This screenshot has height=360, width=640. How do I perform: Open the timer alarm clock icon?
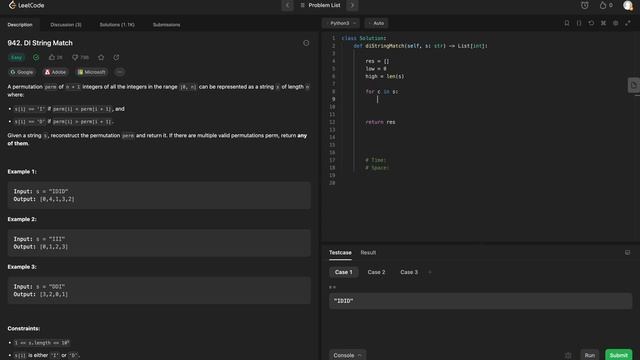click(584, 5)
